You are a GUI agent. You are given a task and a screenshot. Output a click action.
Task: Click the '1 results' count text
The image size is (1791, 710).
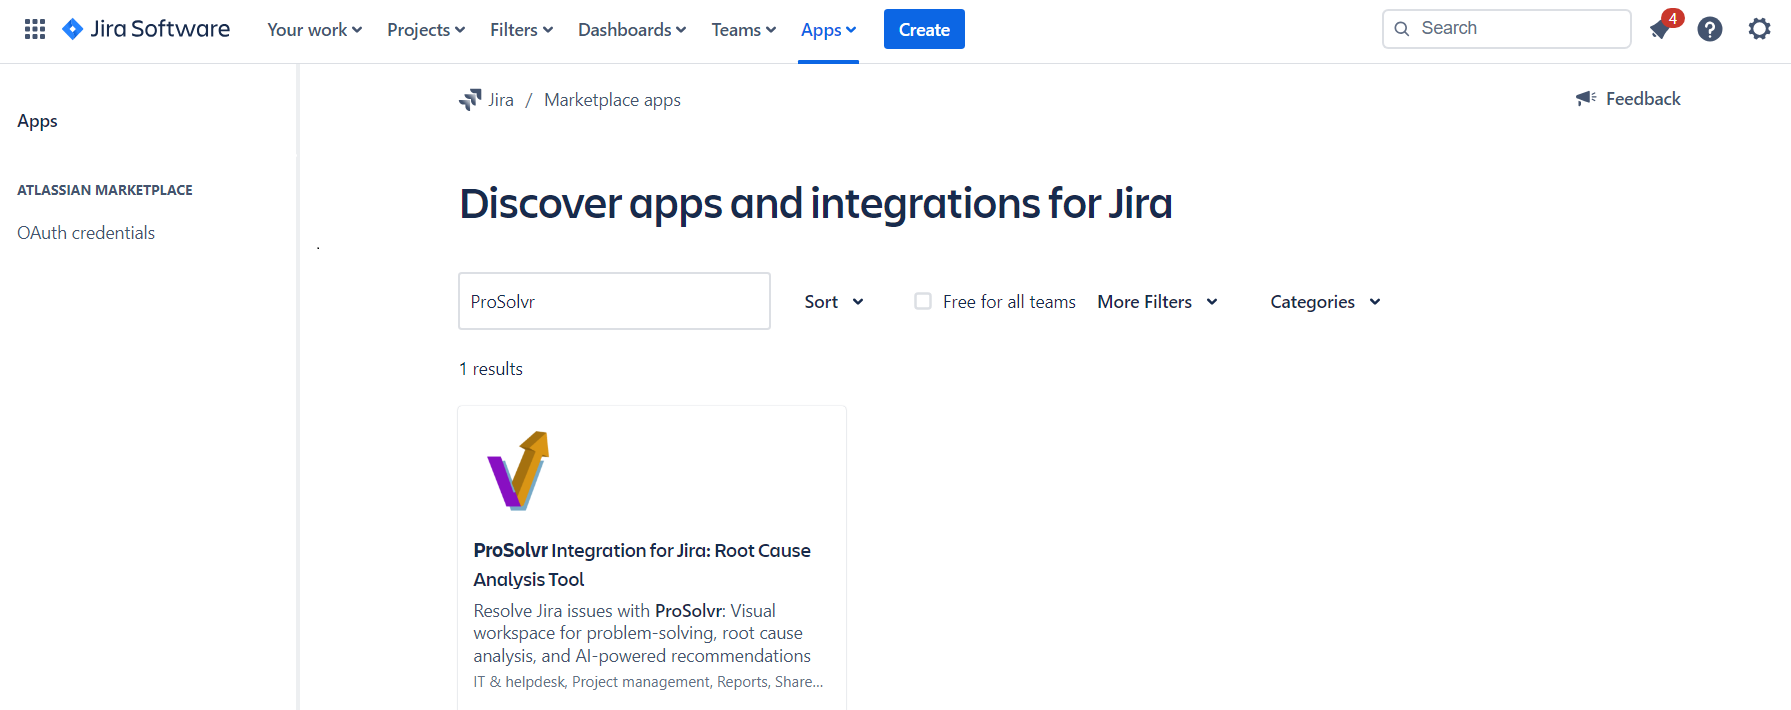(491, 369)
